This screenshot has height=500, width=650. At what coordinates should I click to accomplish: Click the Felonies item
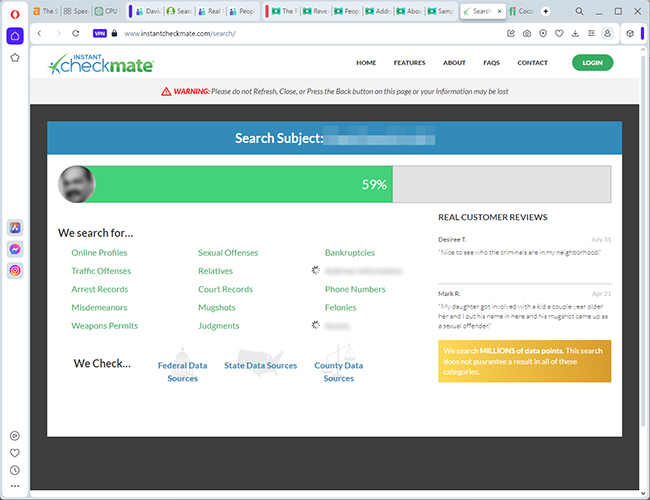tap(340, 307)
